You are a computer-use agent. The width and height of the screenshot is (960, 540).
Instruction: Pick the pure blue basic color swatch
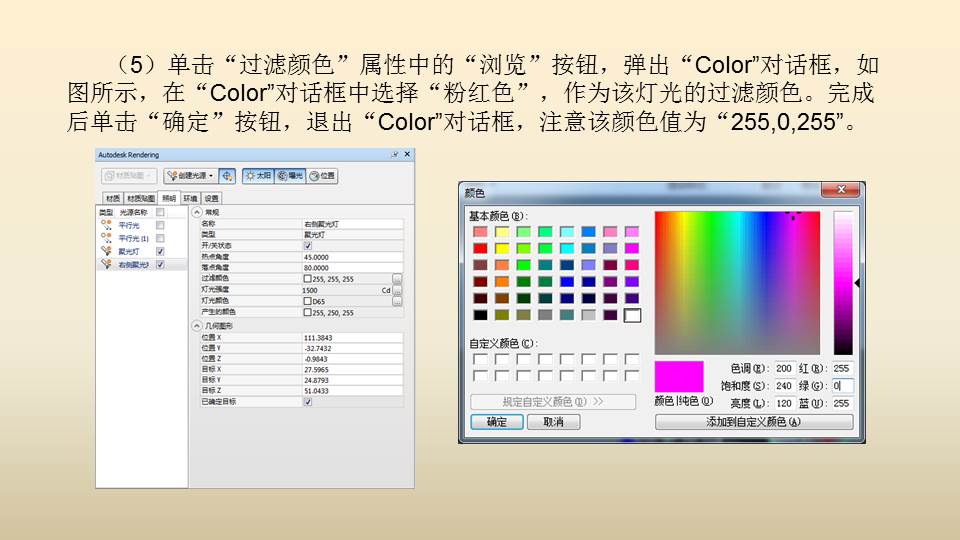click(567, 282)
